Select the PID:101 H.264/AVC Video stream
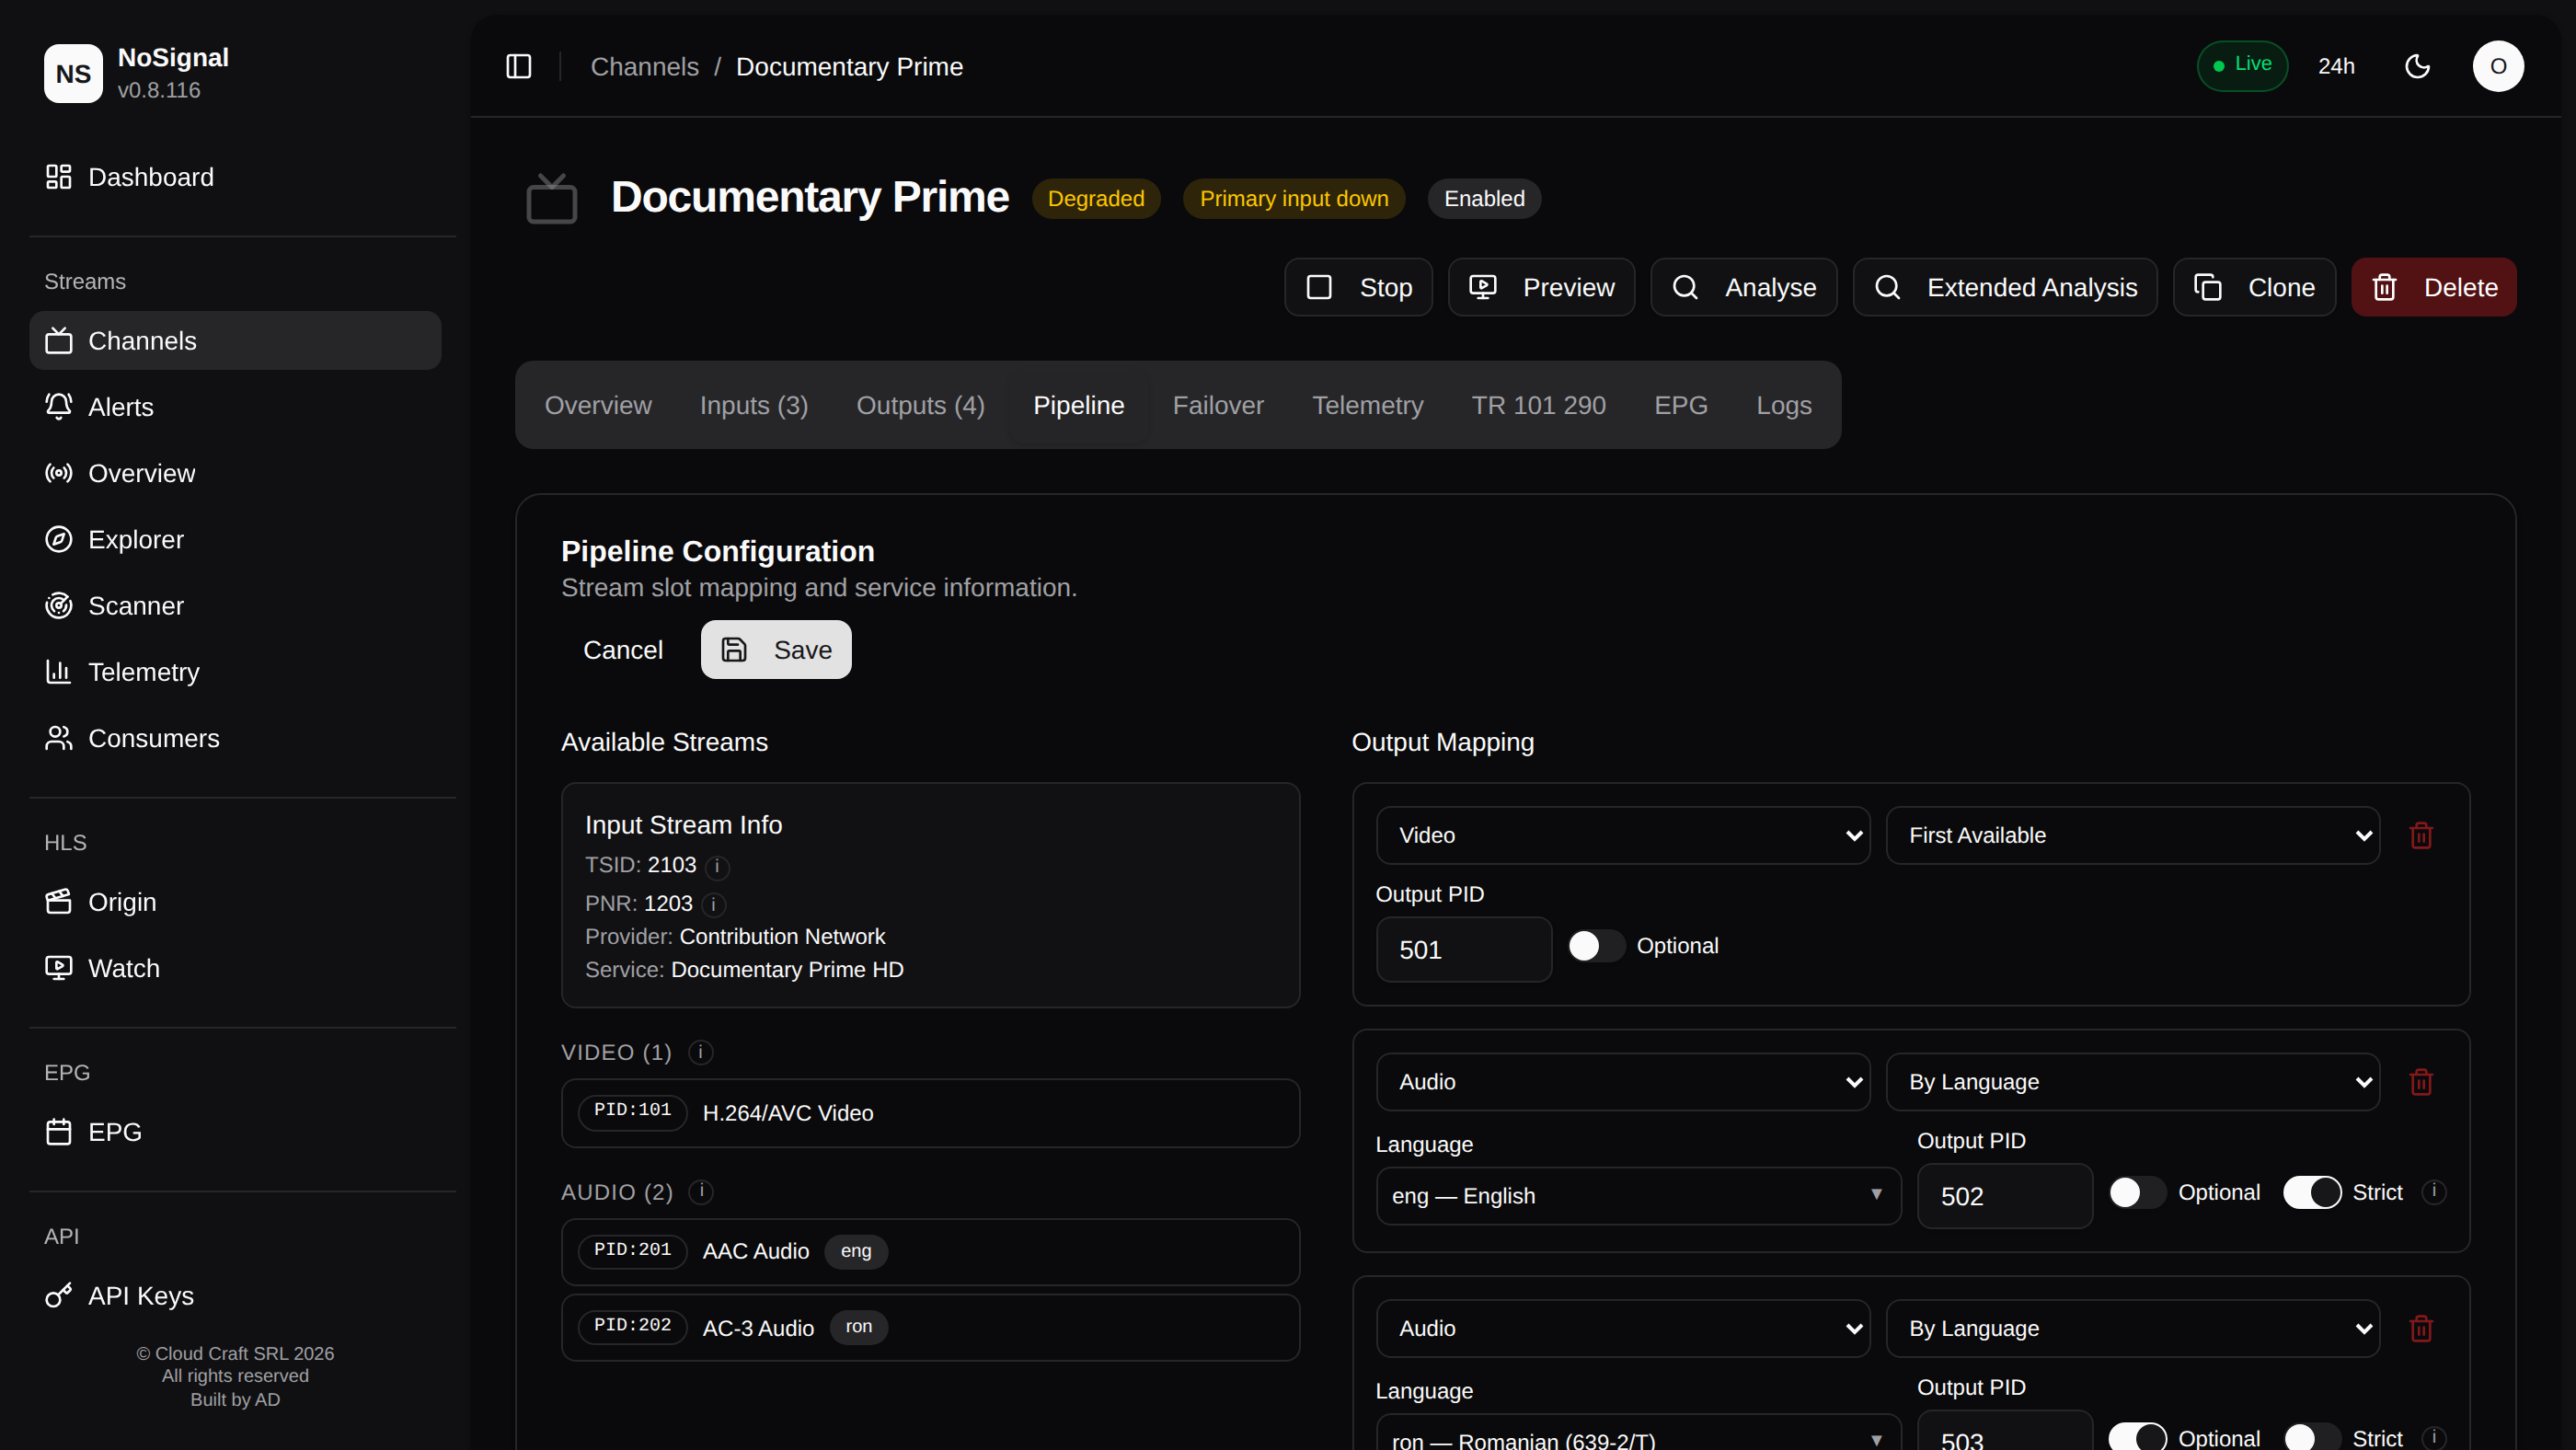Screen dimensions: 2576x1450 (930, 1113)
